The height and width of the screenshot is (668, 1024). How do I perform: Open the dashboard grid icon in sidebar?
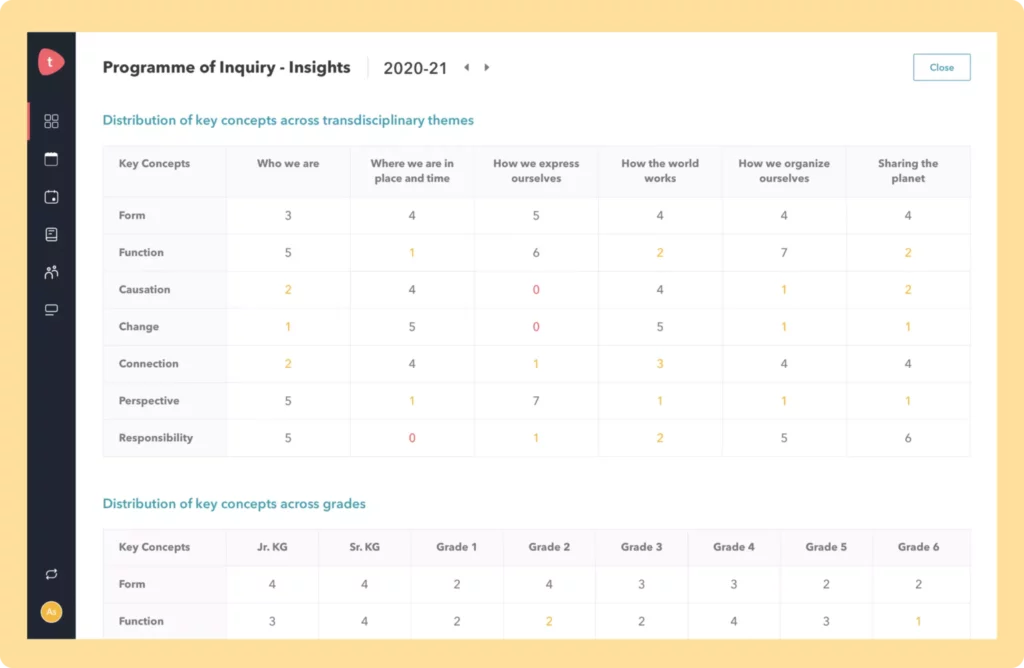click(52, 121)
